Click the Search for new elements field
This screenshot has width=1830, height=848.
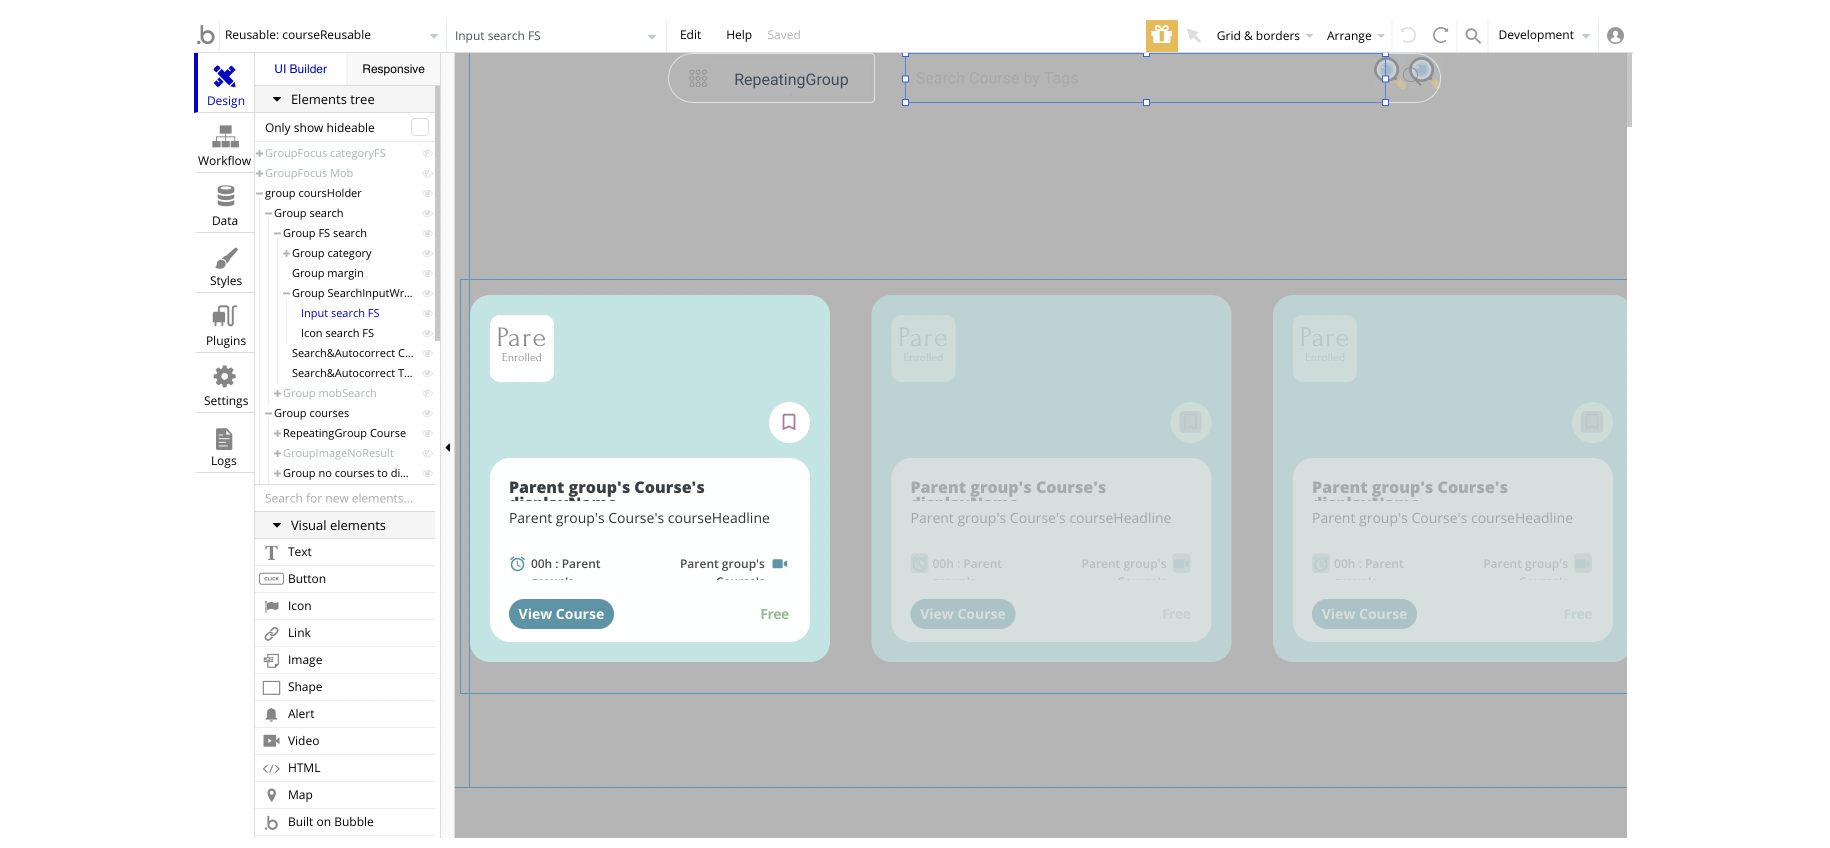point(339,498)
